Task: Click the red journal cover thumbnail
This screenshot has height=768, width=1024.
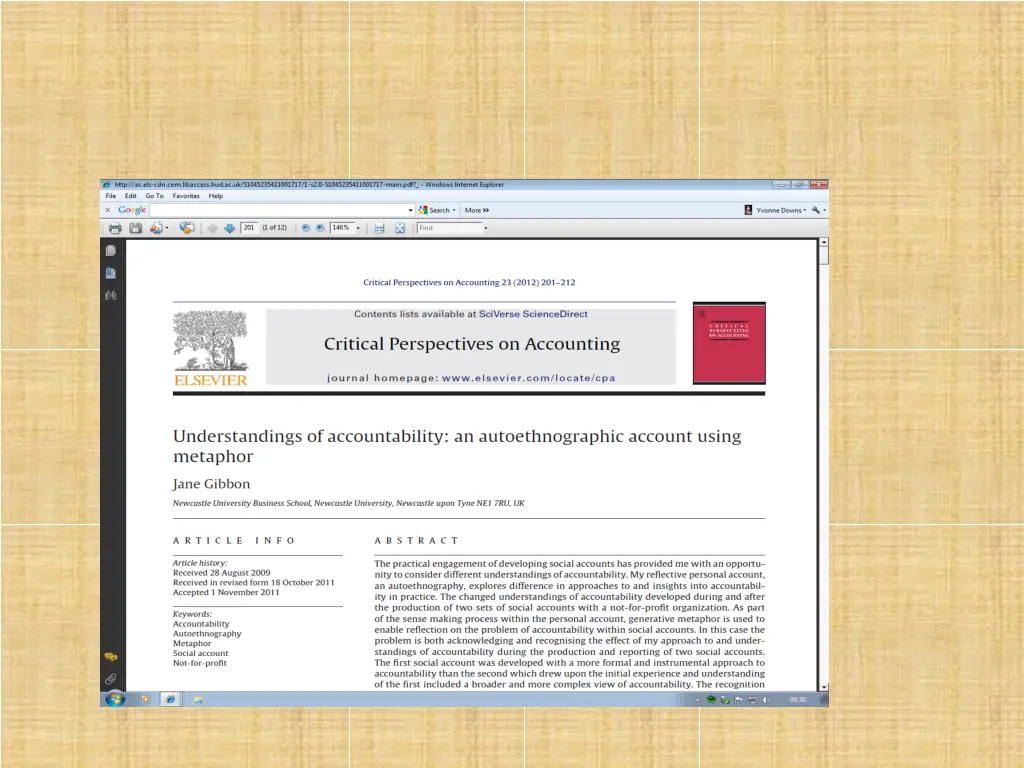Action: coord(729,343)
